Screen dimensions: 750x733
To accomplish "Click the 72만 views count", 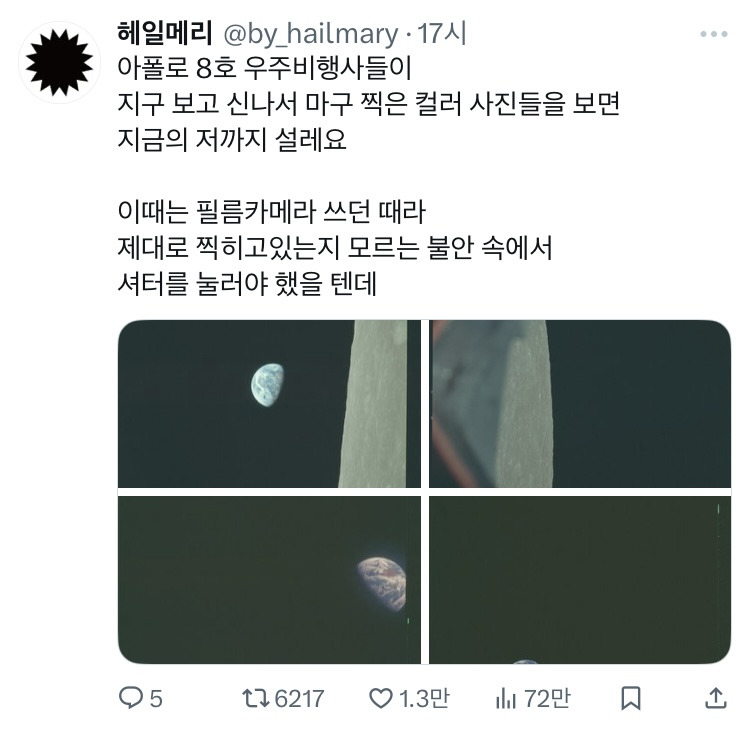I will click(x=547, y=698).
